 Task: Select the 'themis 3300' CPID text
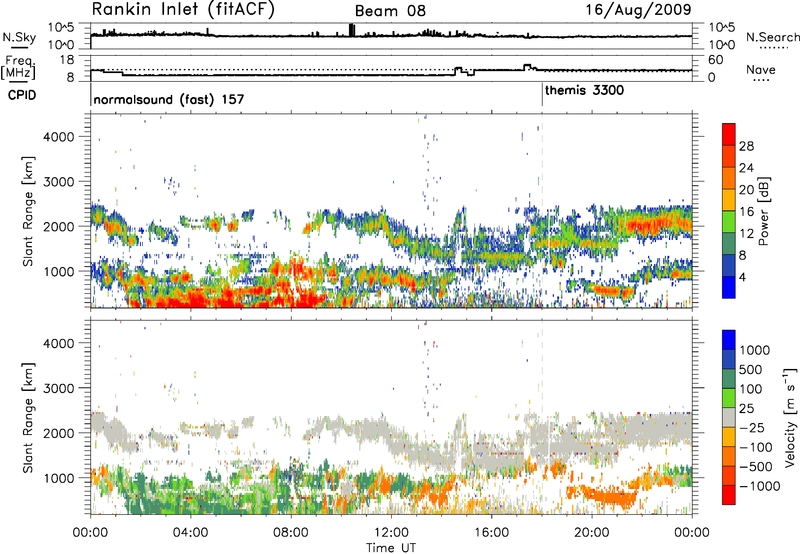click(x=584, y=91)
